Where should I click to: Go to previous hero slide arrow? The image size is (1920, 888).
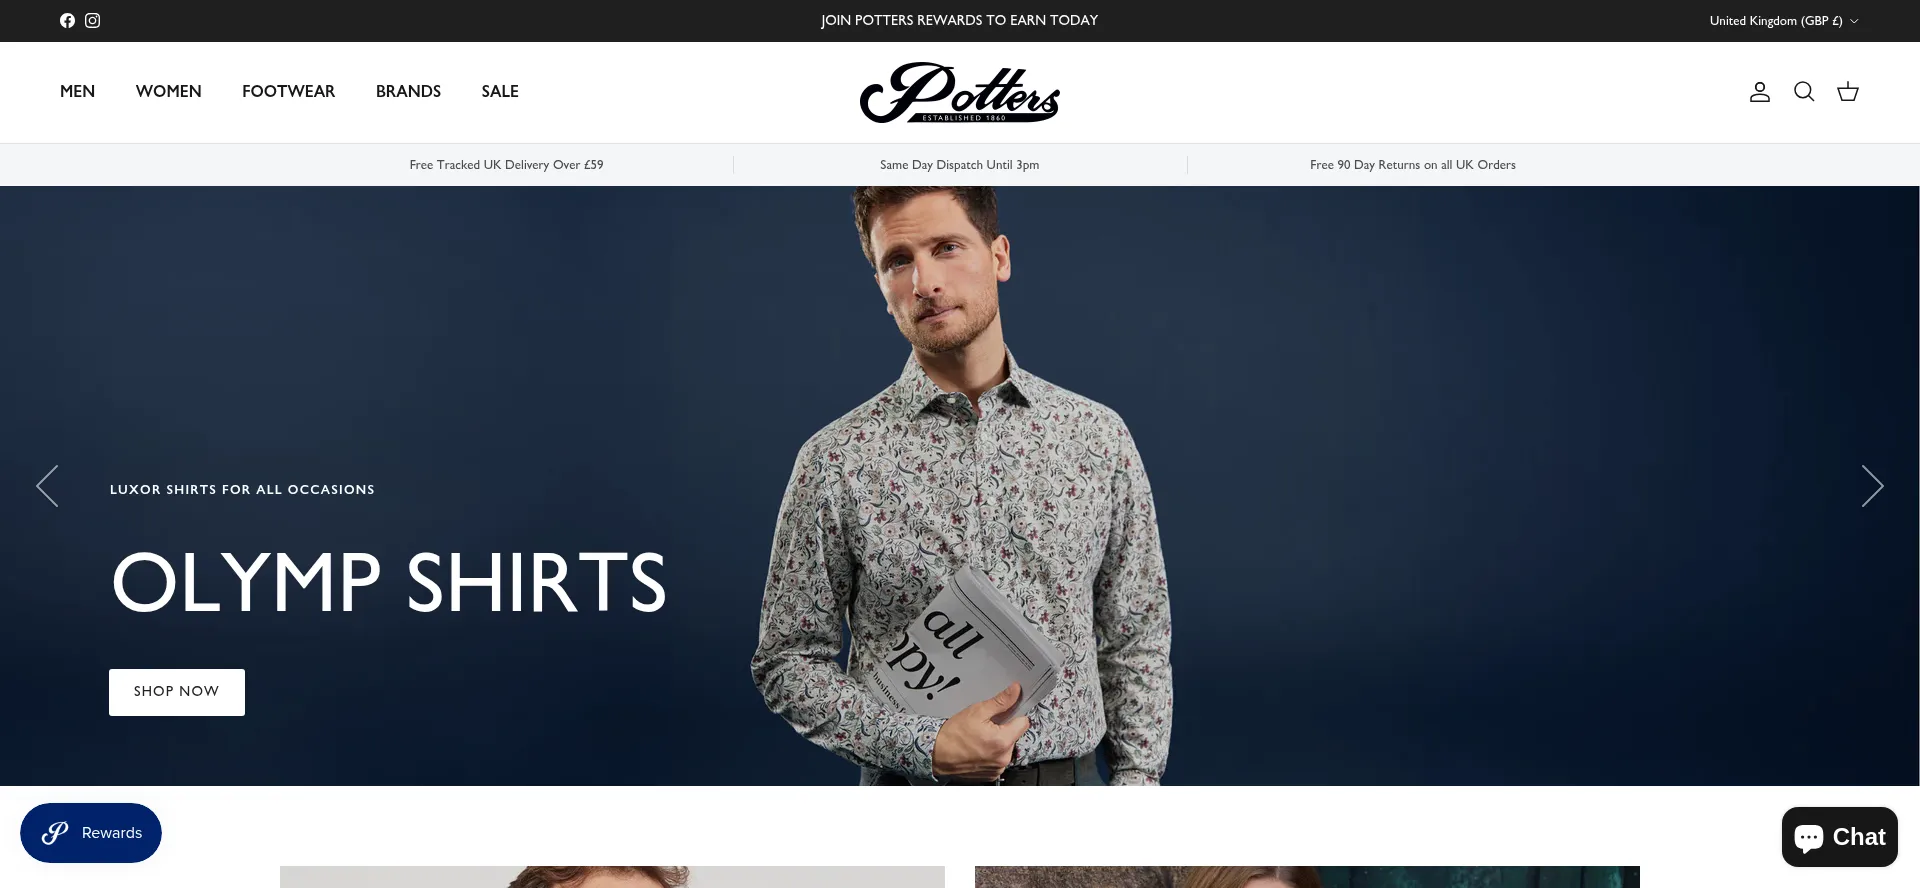(47, 486)
